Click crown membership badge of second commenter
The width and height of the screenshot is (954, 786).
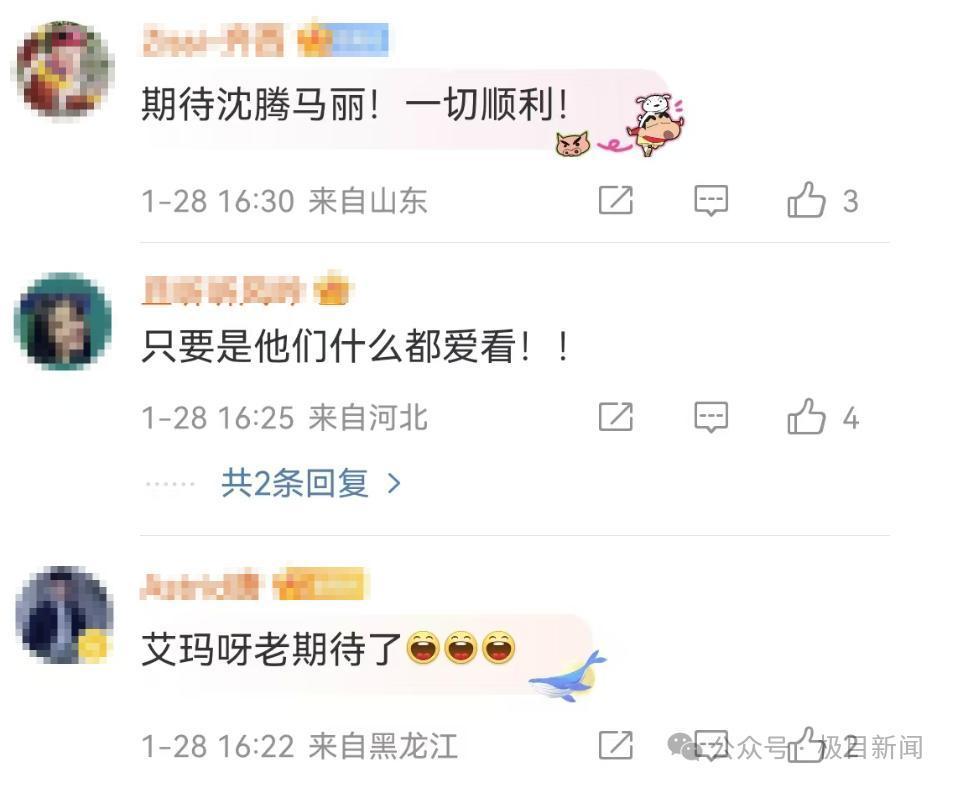coord(333,289)
